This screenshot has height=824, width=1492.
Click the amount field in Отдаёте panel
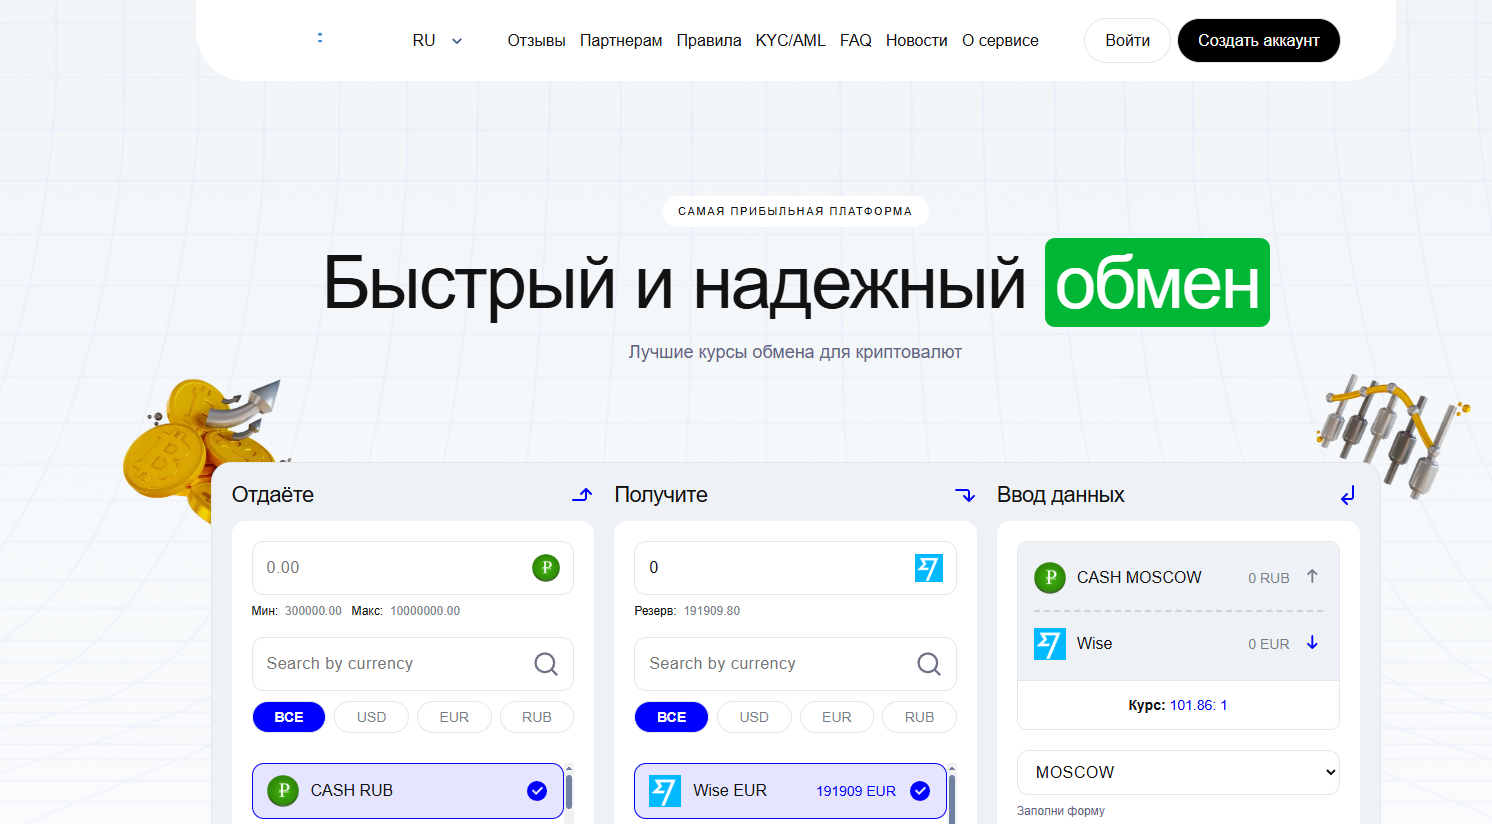412,568
